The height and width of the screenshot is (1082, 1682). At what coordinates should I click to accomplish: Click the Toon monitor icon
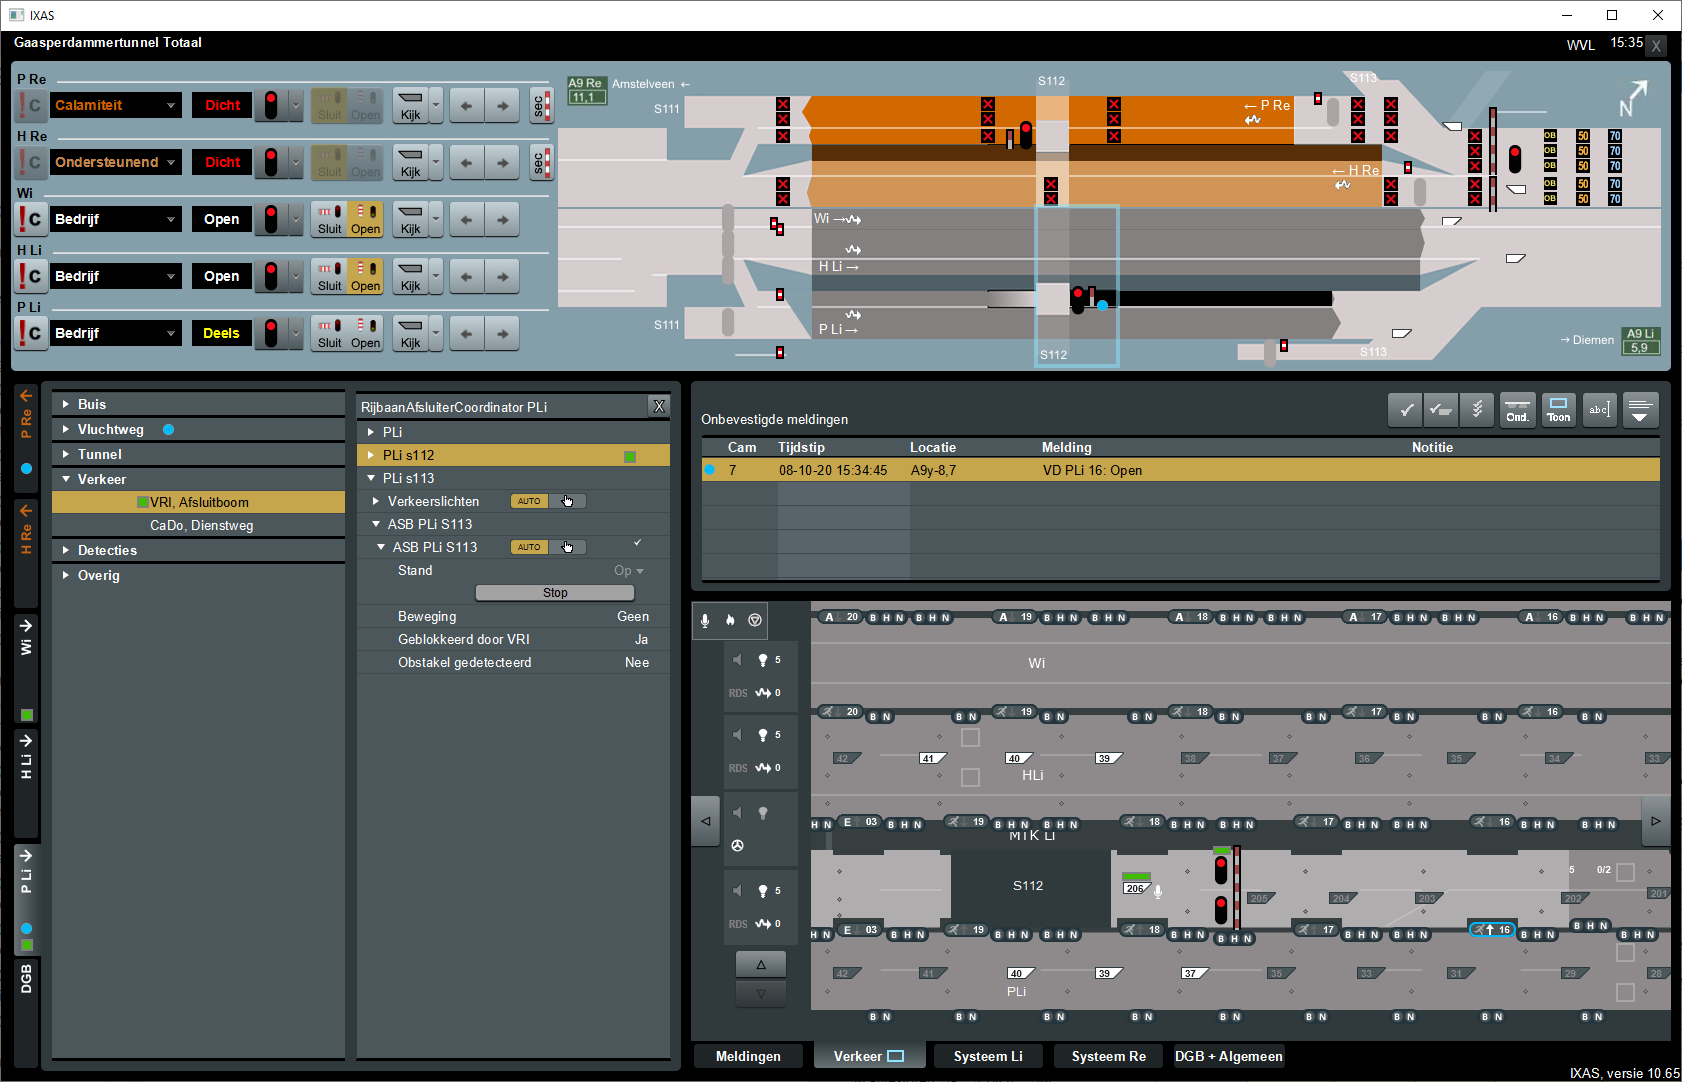pos(1558,409)
